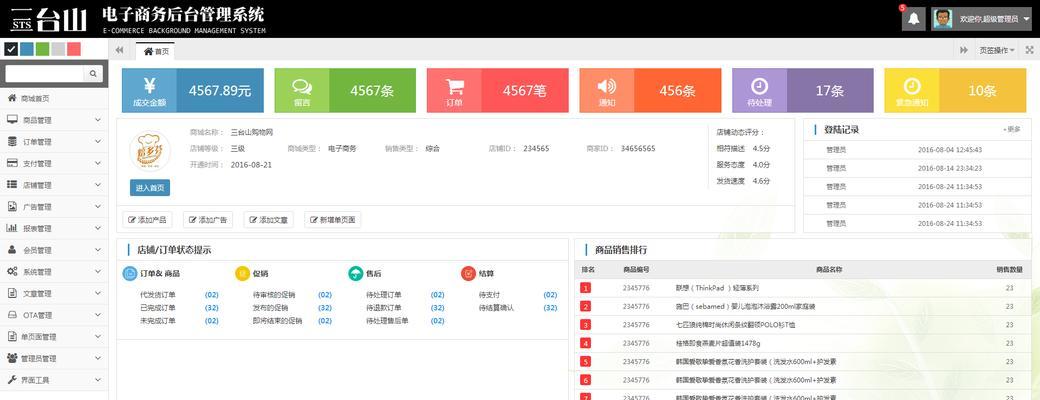Click the clock icon on the 待处理 card
This screenshot has height=400, width=1040.
click(759, 86)
